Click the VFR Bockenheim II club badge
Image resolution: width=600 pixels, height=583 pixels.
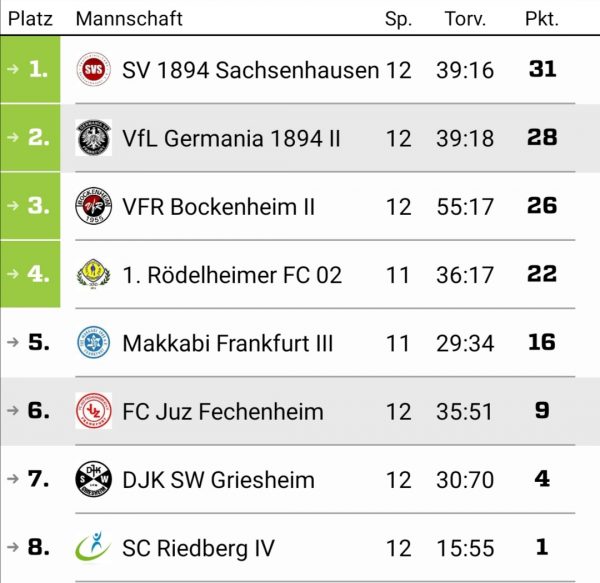(x=93, y=206)
